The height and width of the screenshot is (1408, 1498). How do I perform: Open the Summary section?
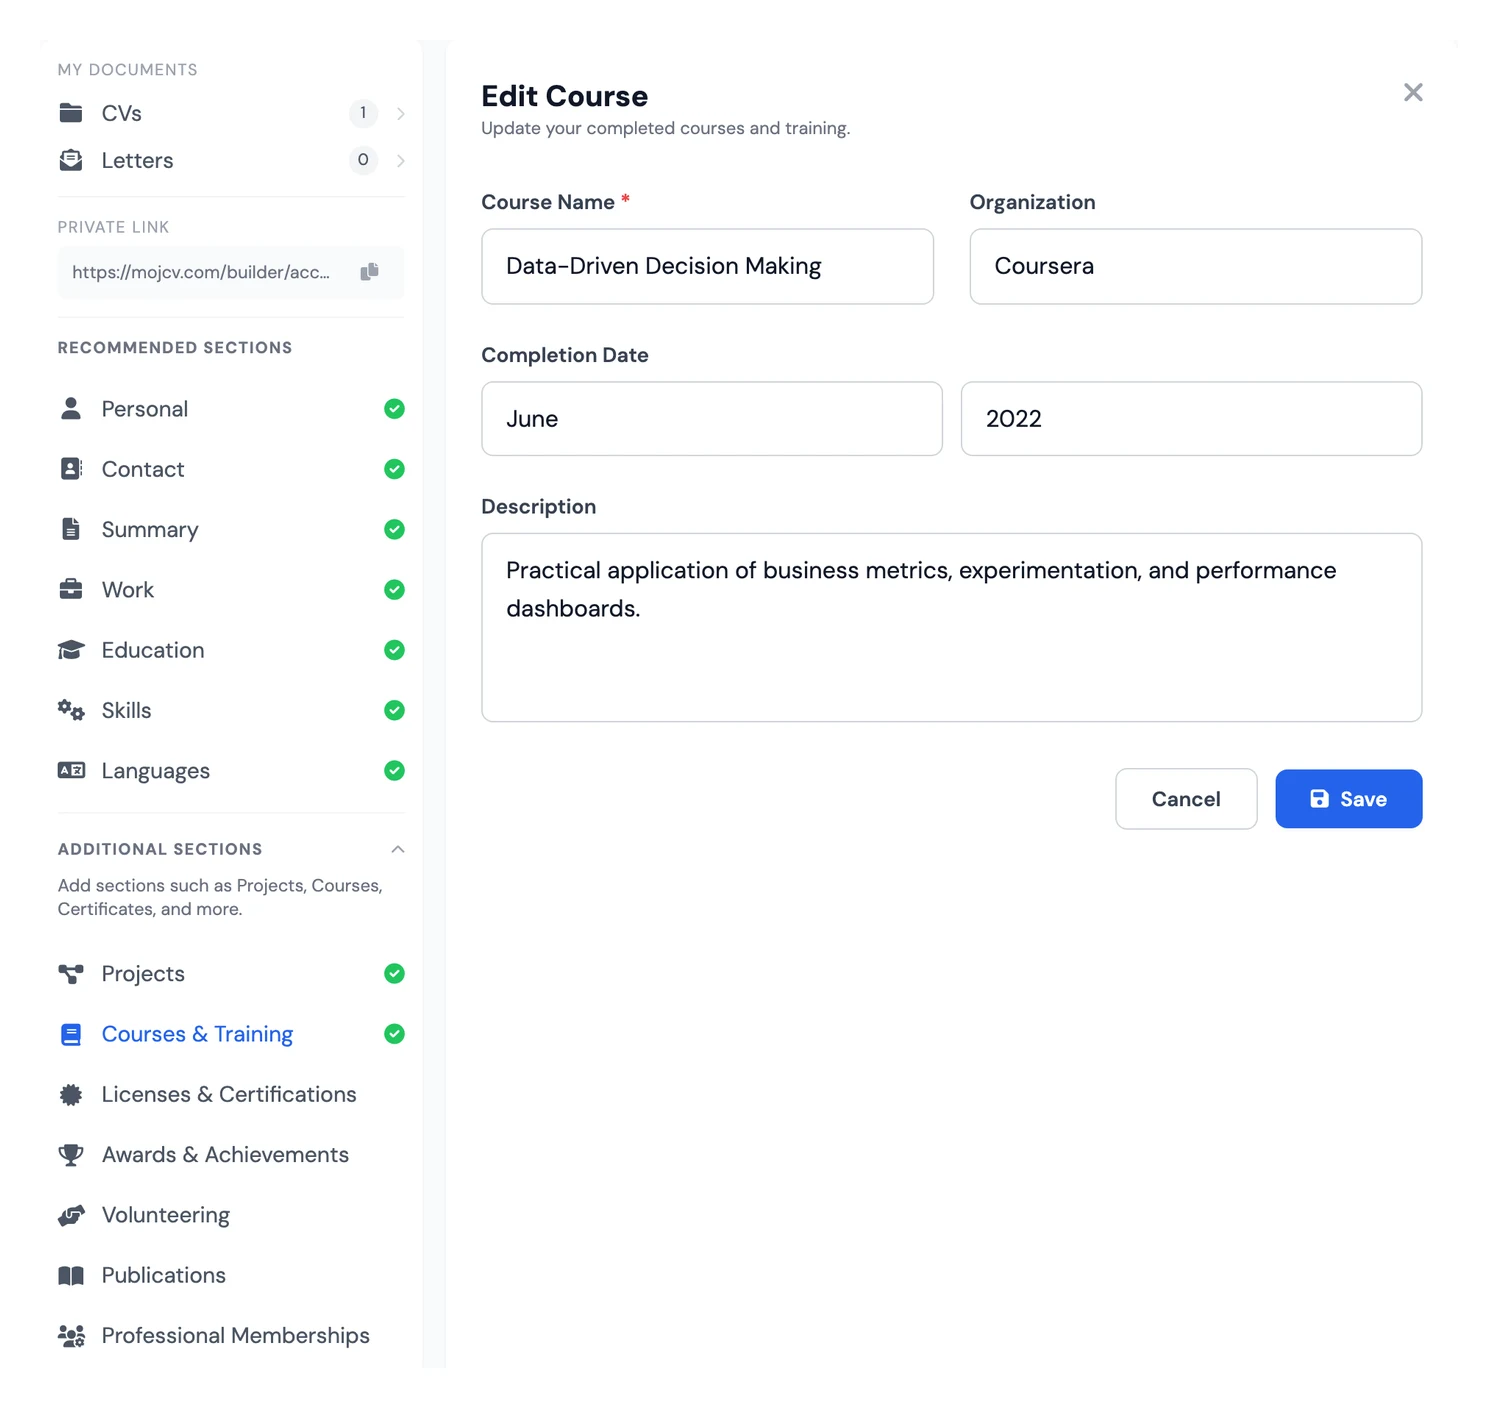point(231,529)
